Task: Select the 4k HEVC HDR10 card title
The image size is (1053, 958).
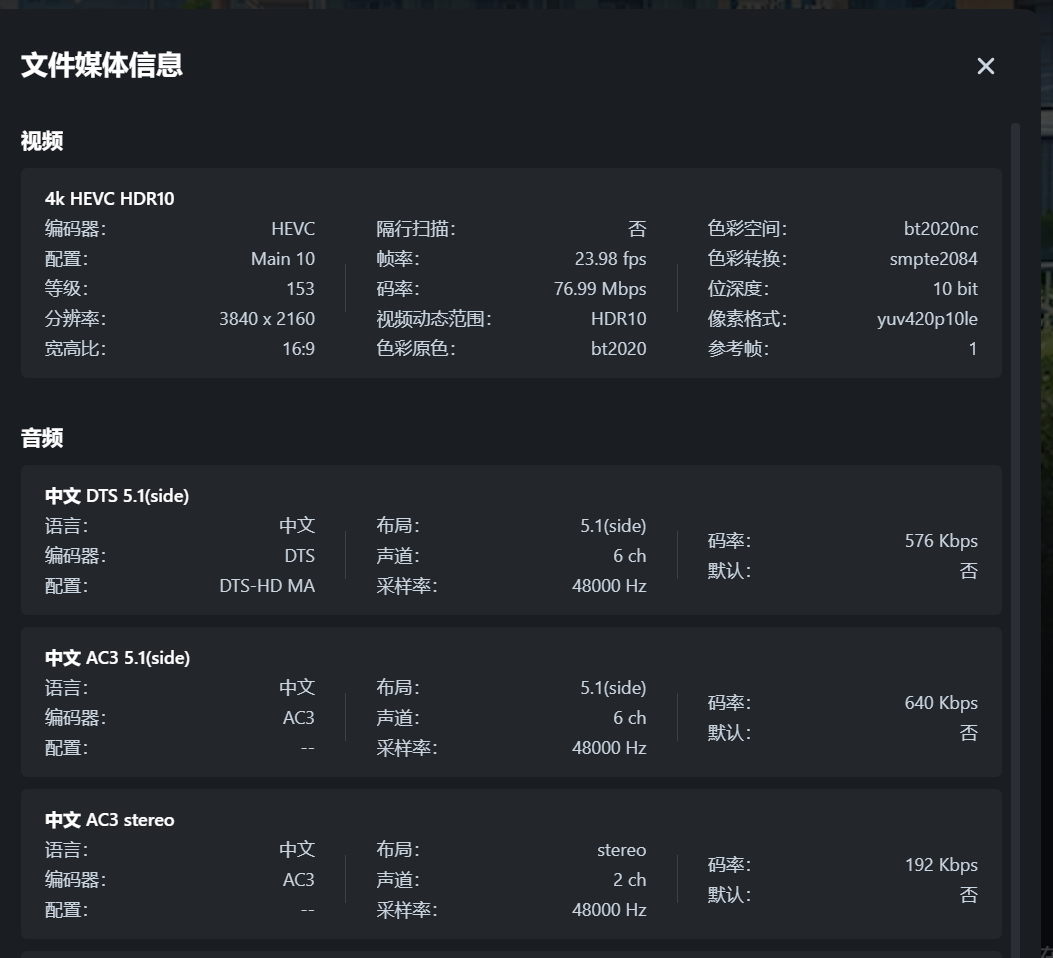Action: pos(109,199)
